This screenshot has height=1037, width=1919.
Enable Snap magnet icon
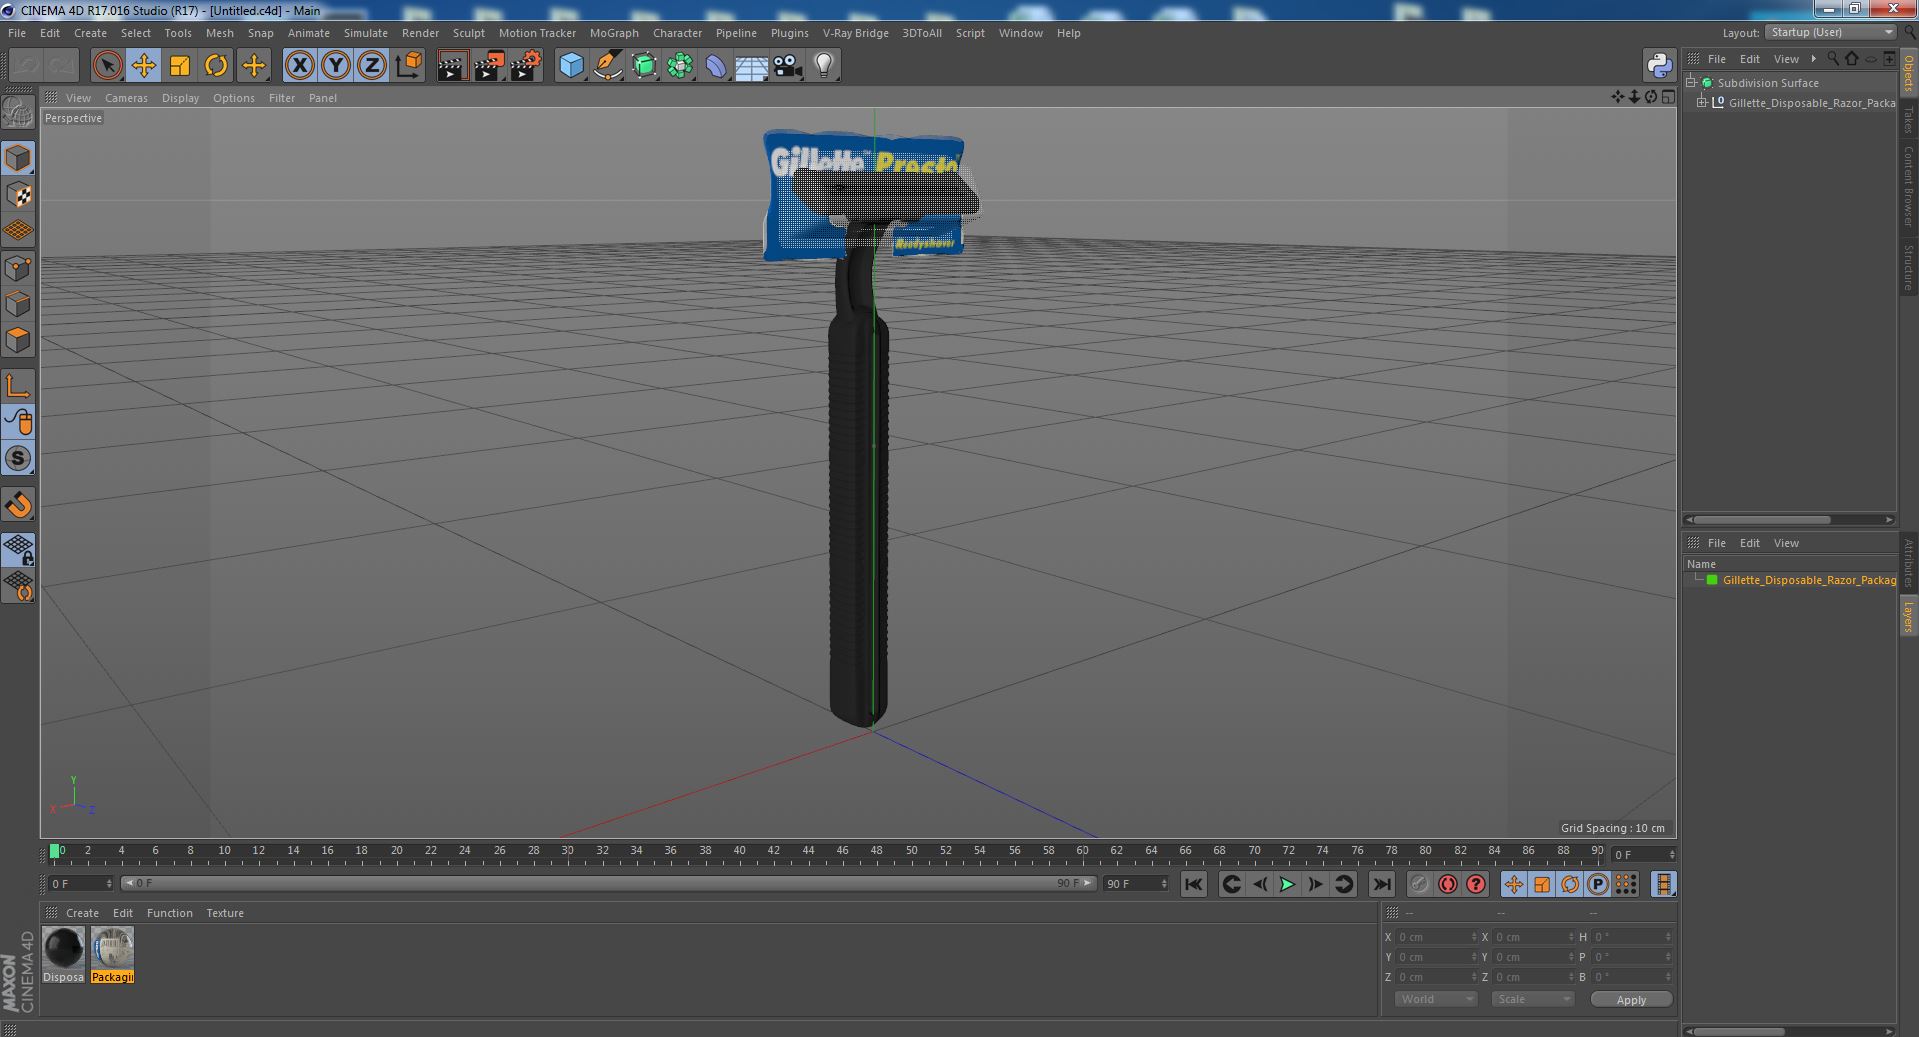[18, 505]
